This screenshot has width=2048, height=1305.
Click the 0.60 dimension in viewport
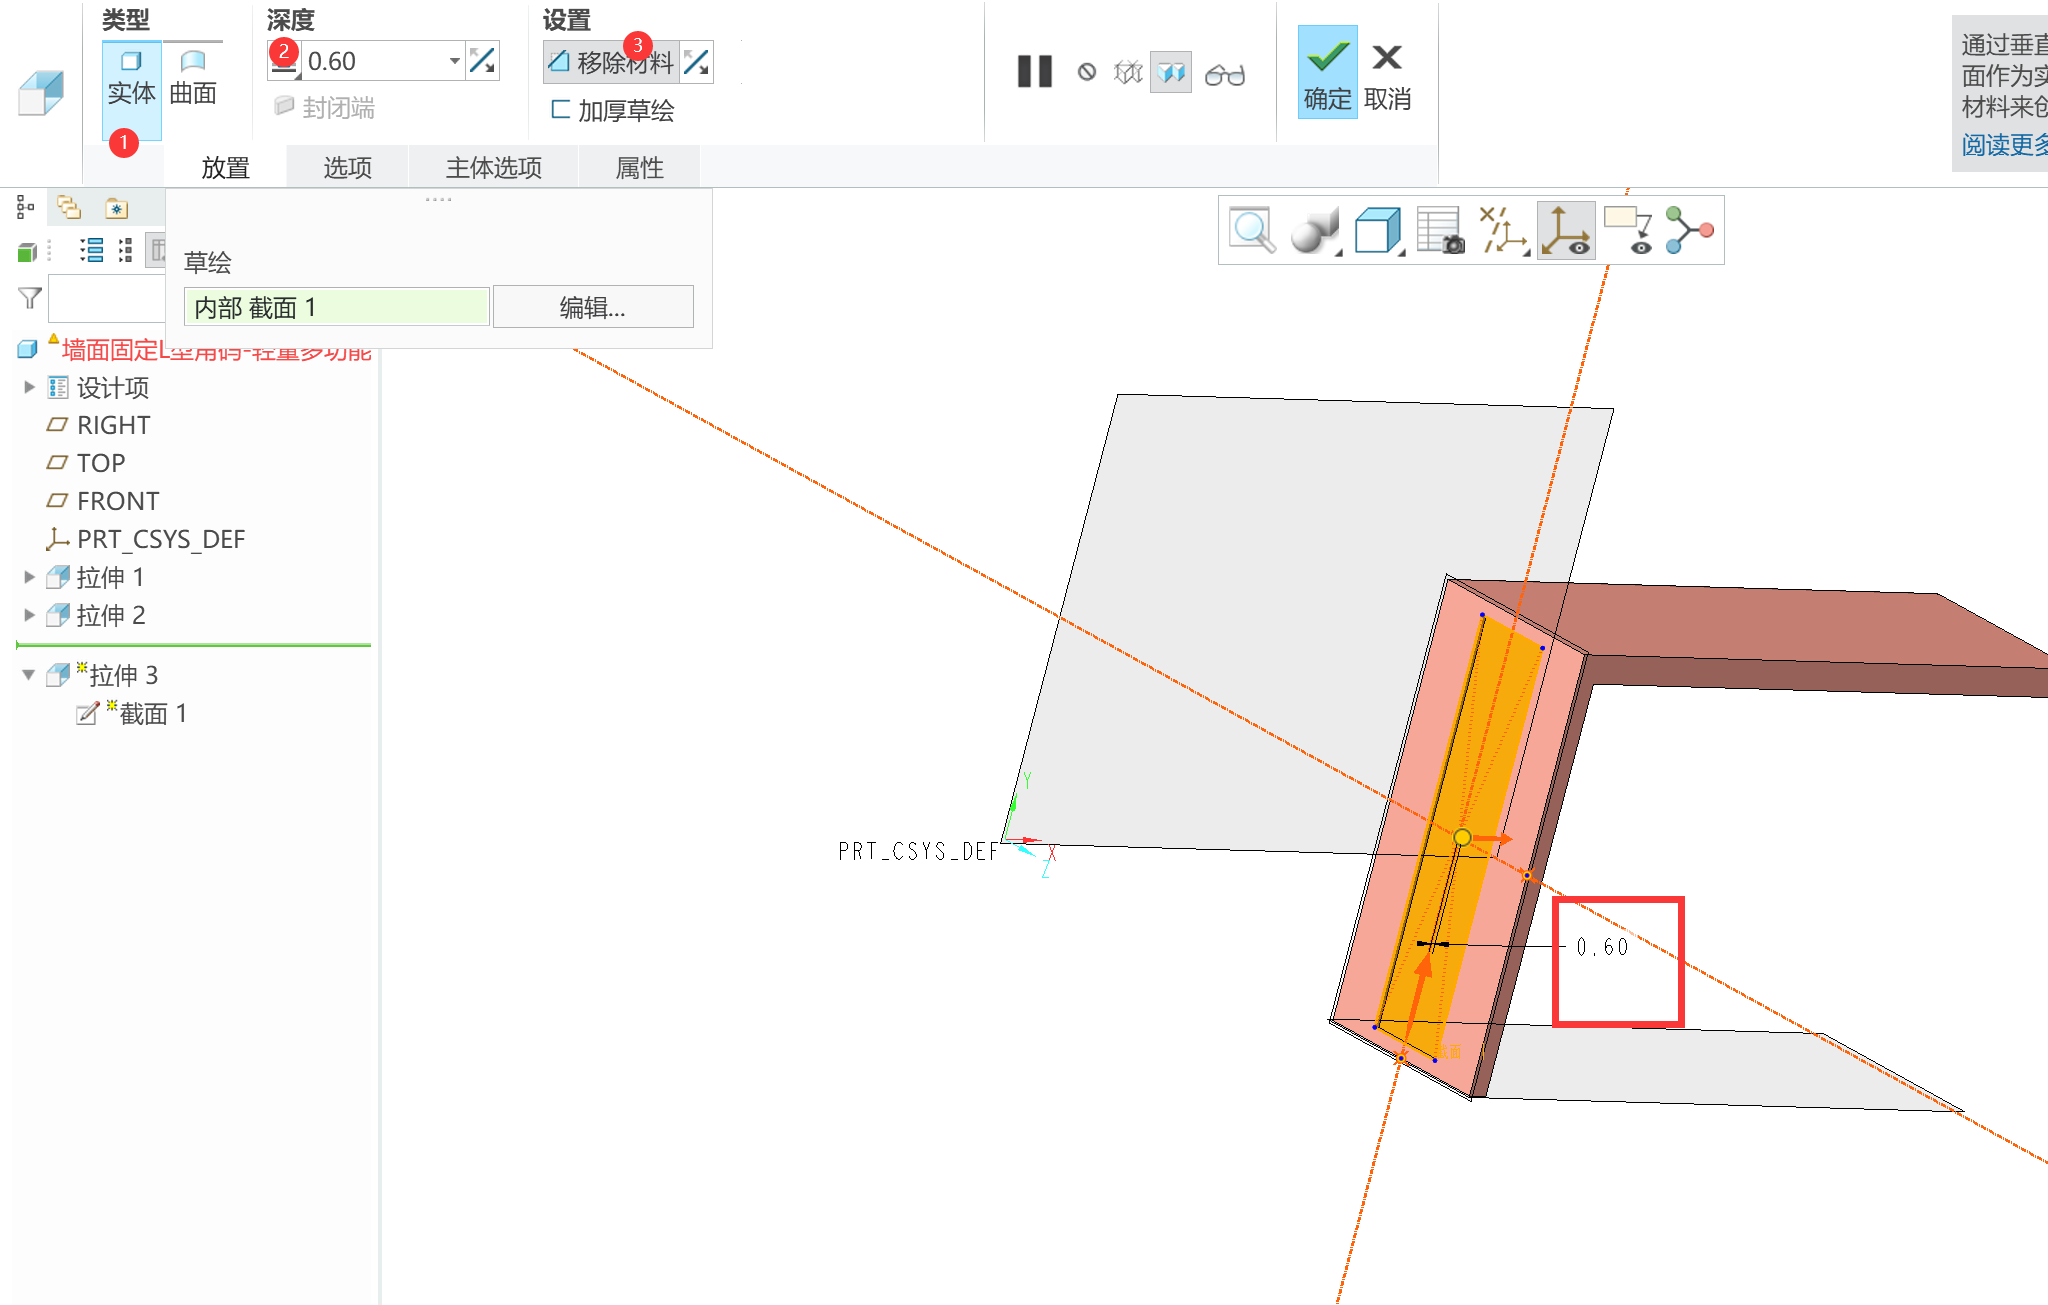[1602, 947]
